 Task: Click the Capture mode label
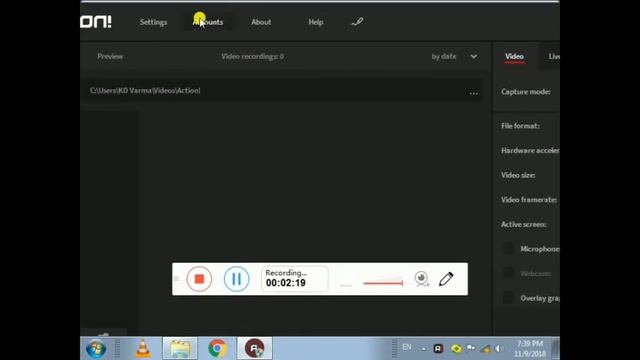point(526,92)
